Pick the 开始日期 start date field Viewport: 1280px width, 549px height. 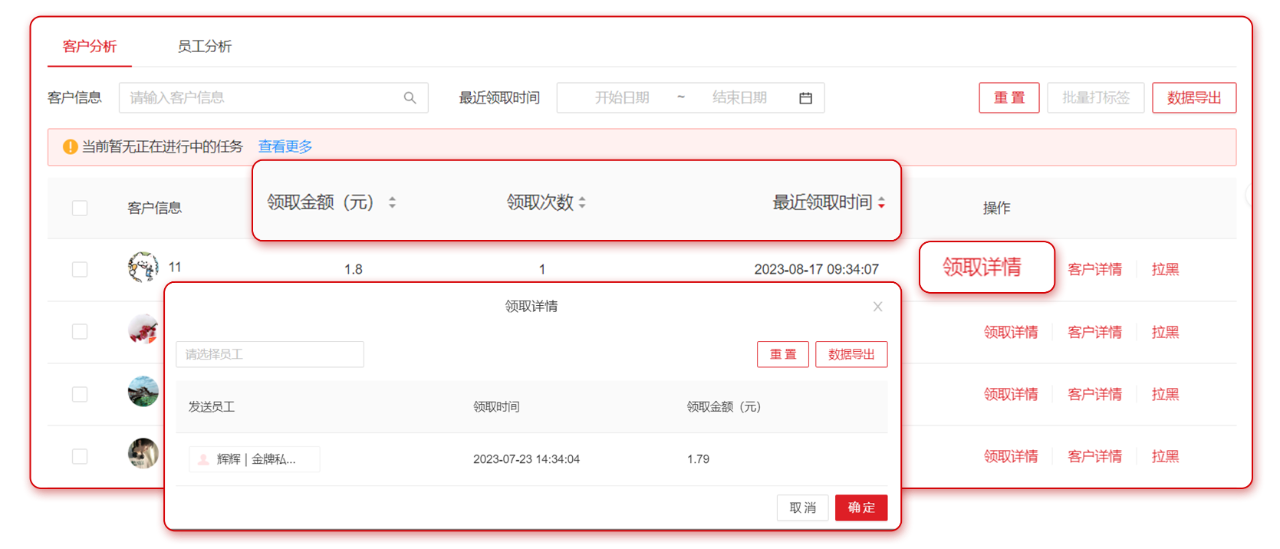point(622,98)
